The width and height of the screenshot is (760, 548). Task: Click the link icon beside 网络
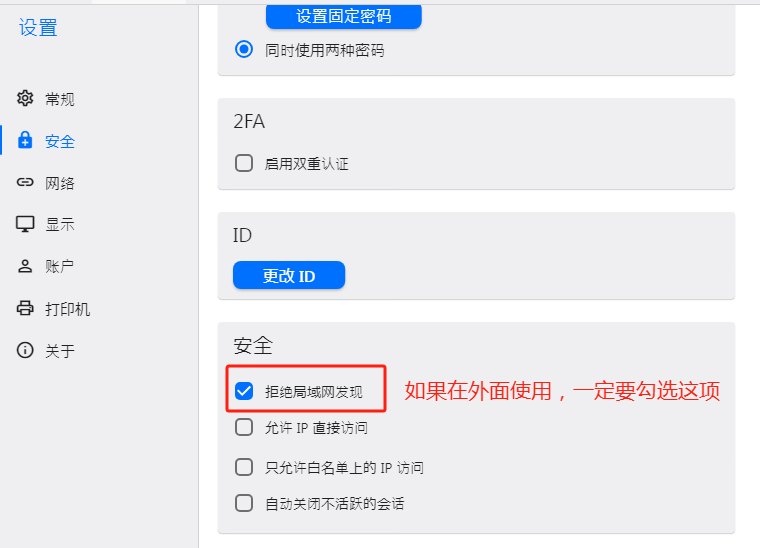coord(26,183)
